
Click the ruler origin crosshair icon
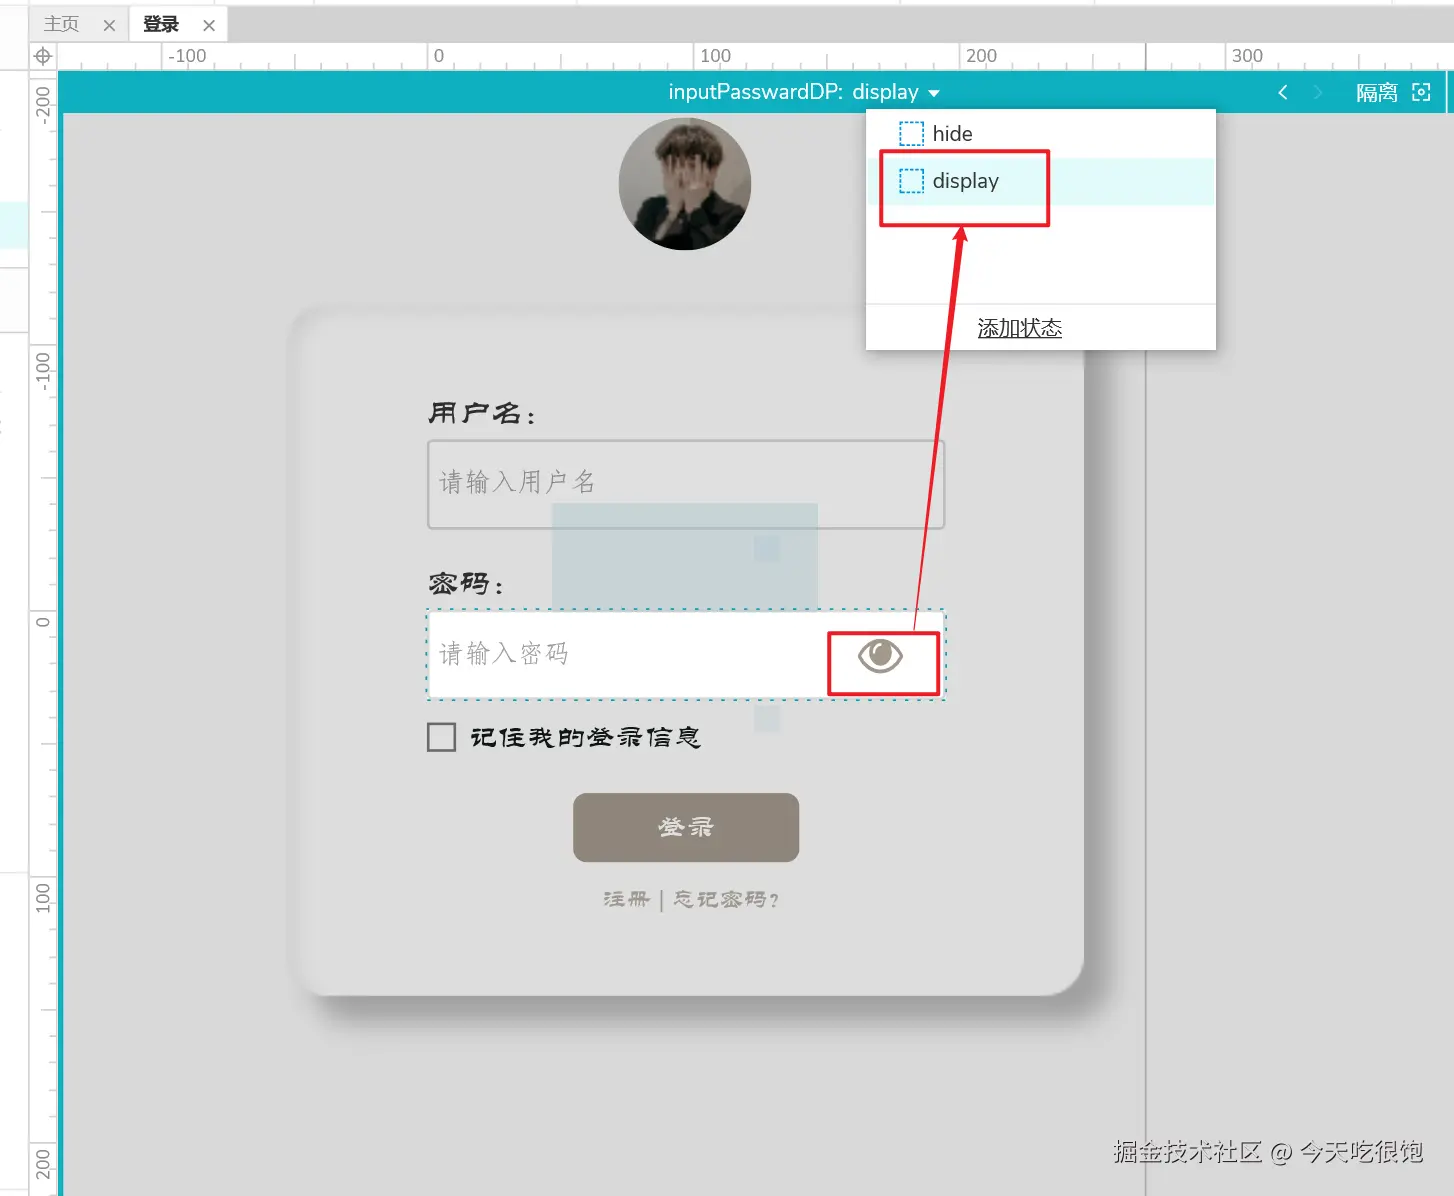[x=43, y=56]
